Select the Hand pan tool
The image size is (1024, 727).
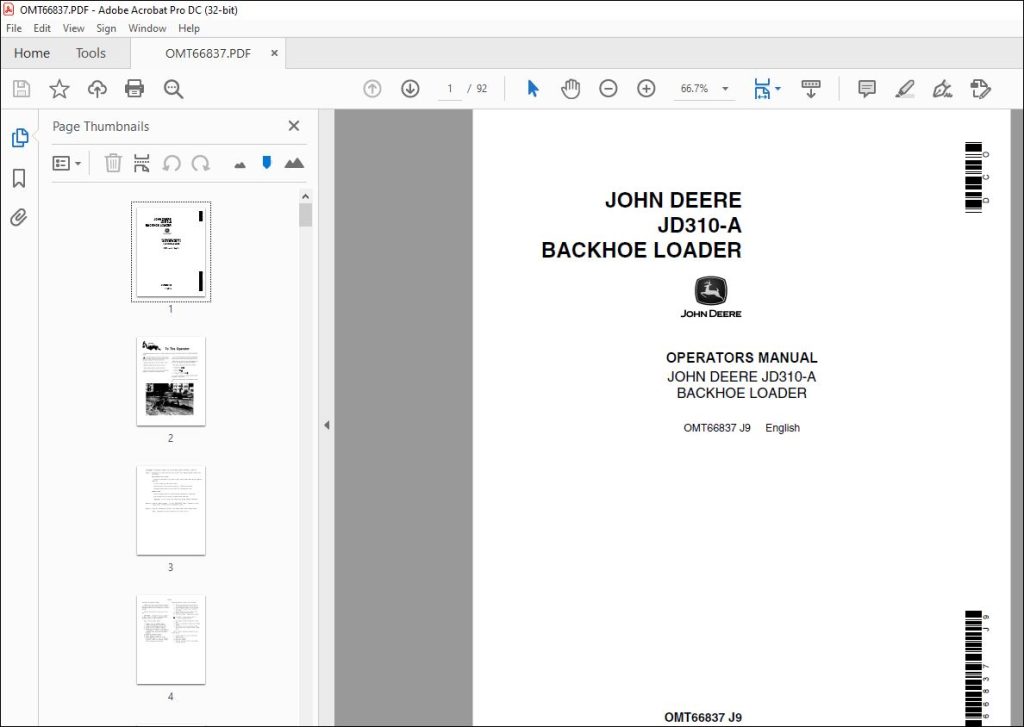tap(570, 88)
